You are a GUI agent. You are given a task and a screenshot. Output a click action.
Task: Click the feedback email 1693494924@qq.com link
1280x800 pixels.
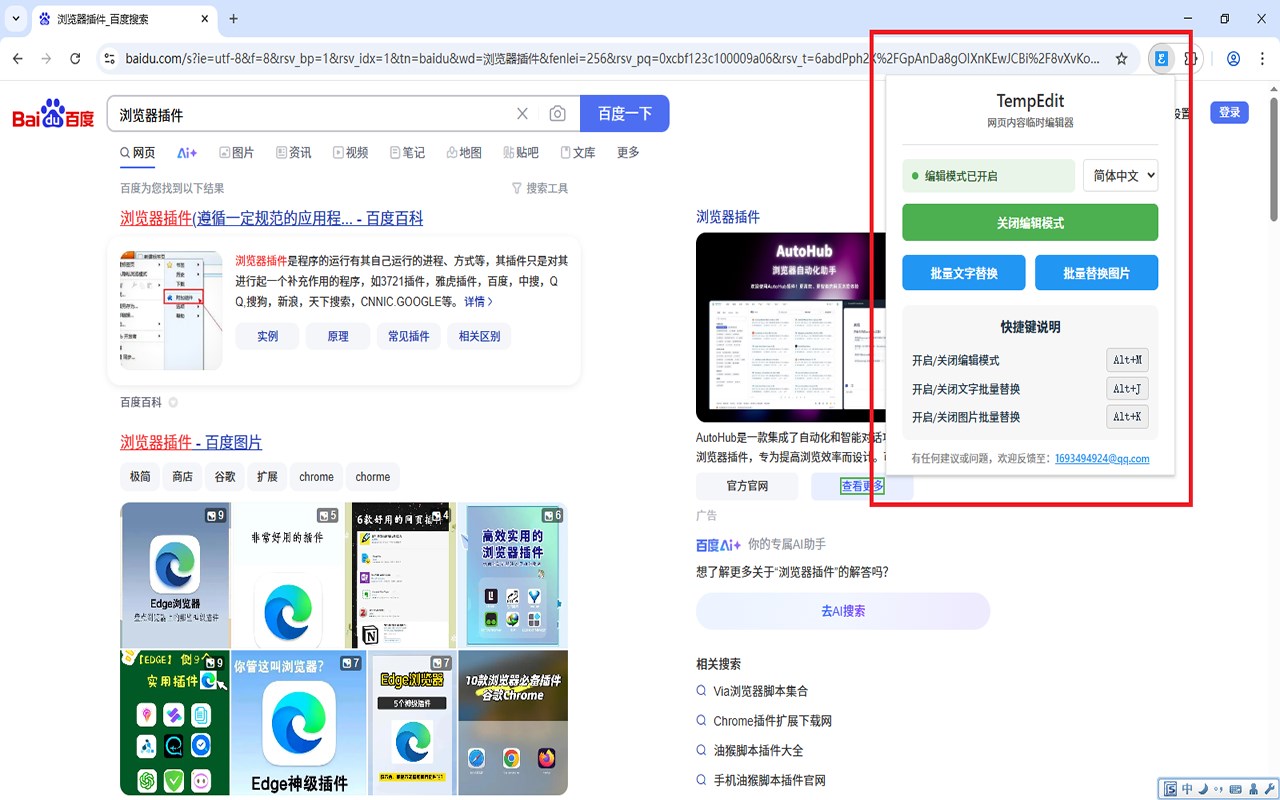pyautogui.click(x=1102, y=459)
